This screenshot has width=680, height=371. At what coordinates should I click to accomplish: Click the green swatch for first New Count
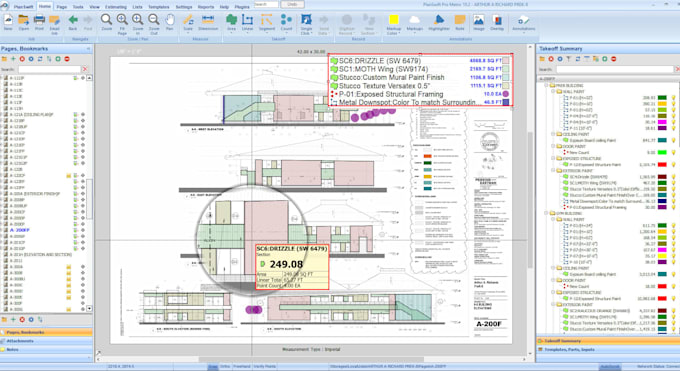[x=662, y=153]
